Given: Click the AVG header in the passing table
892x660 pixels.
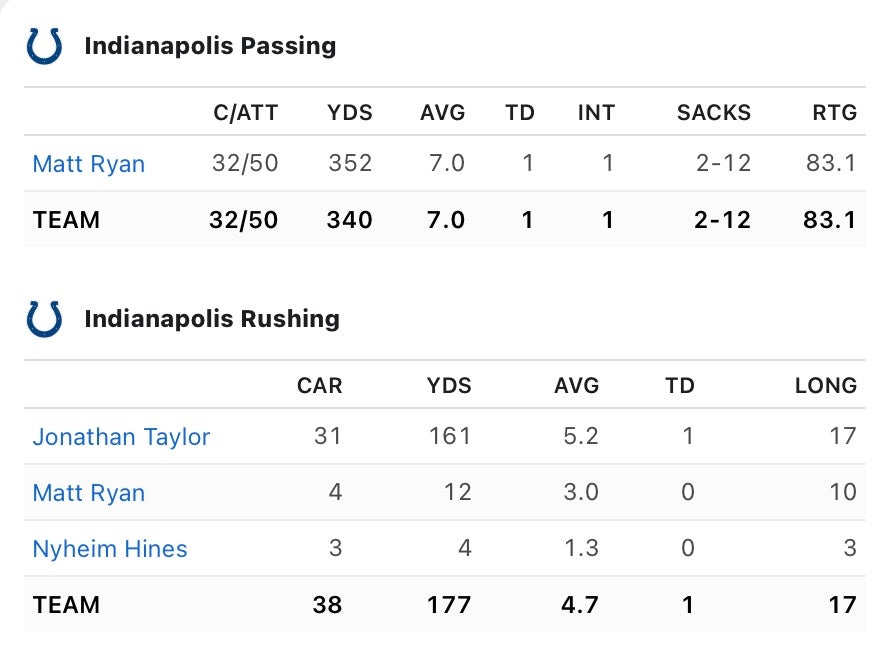Looking at the screenshot, I should tap(443, 113).
